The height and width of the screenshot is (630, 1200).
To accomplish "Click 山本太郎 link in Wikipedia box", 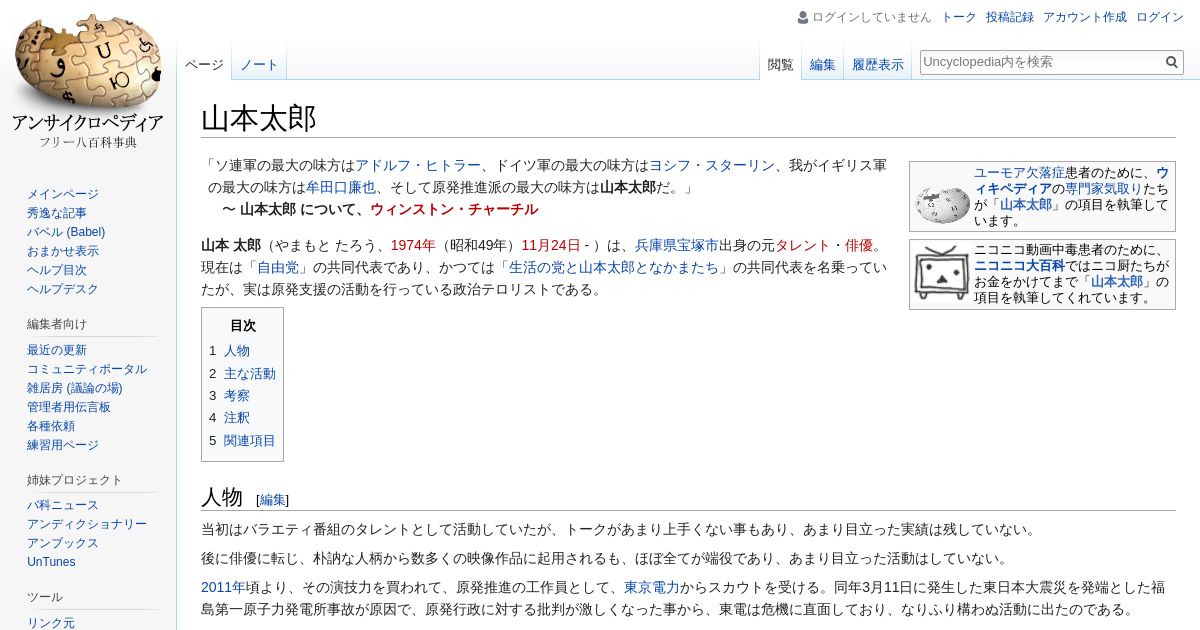I will pos(1026,205).
